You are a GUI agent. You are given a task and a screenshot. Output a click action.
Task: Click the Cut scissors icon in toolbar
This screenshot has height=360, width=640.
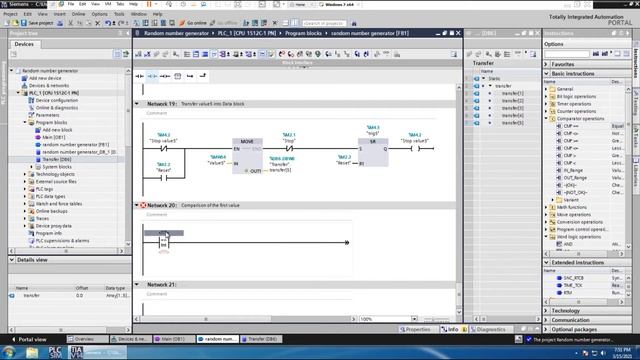click(x=71, y=23)
